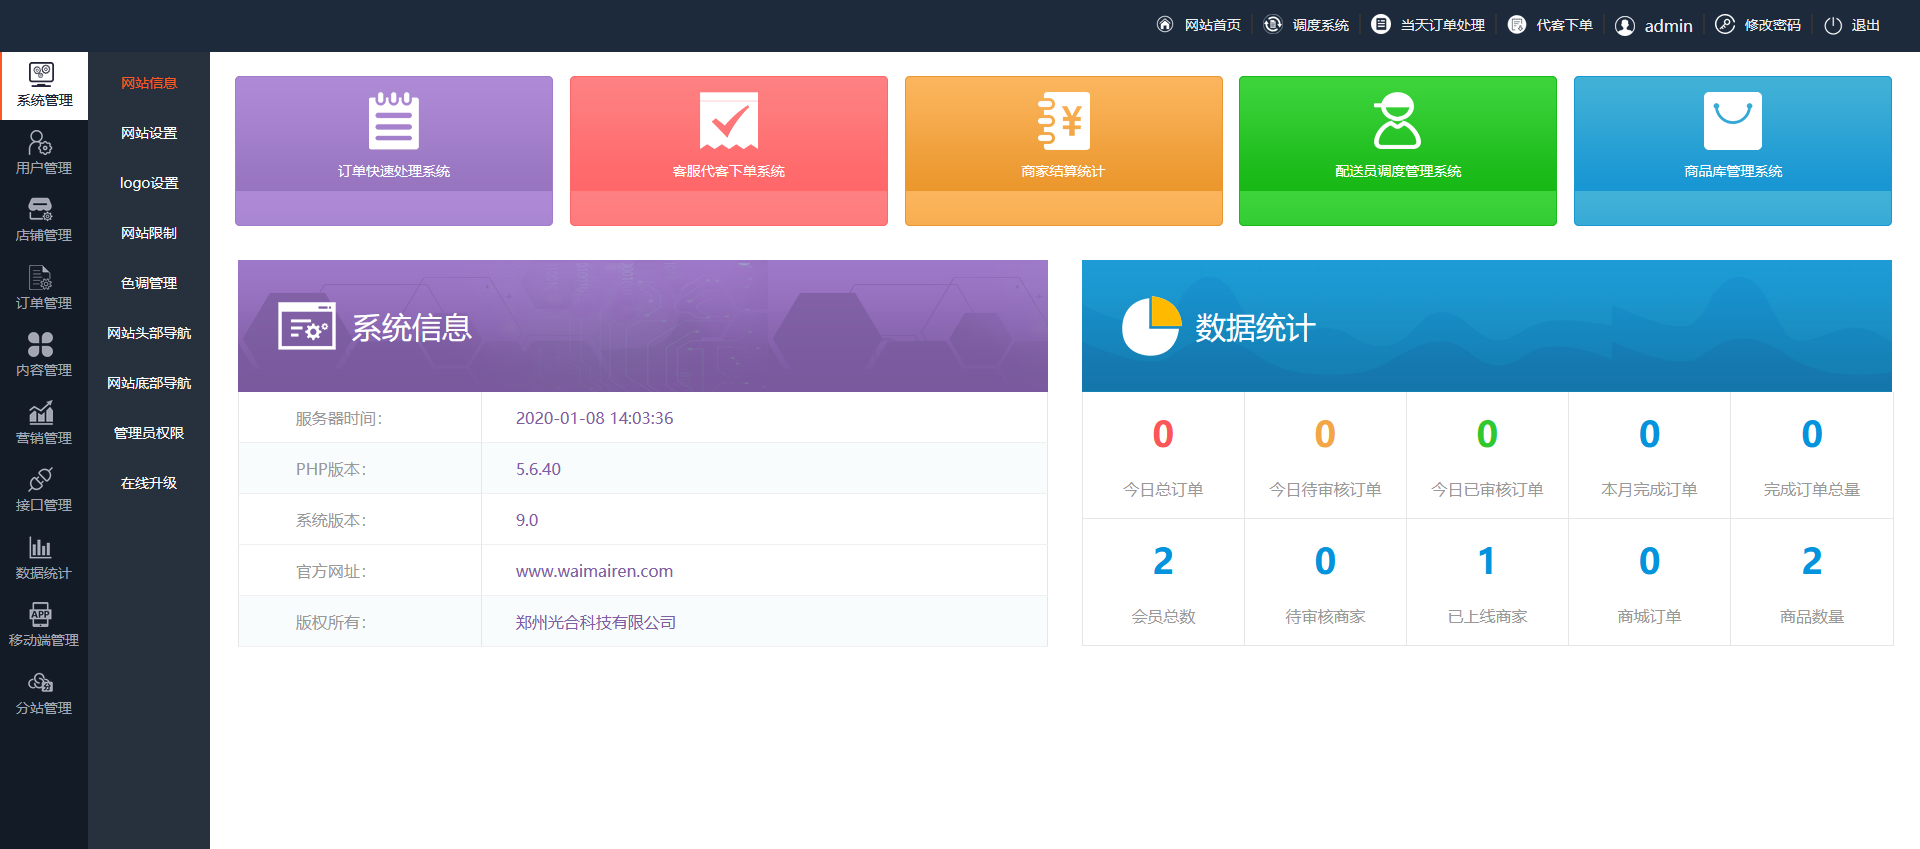
Task: Open 内容管理 in the sidebar
Action: point(43,355)
